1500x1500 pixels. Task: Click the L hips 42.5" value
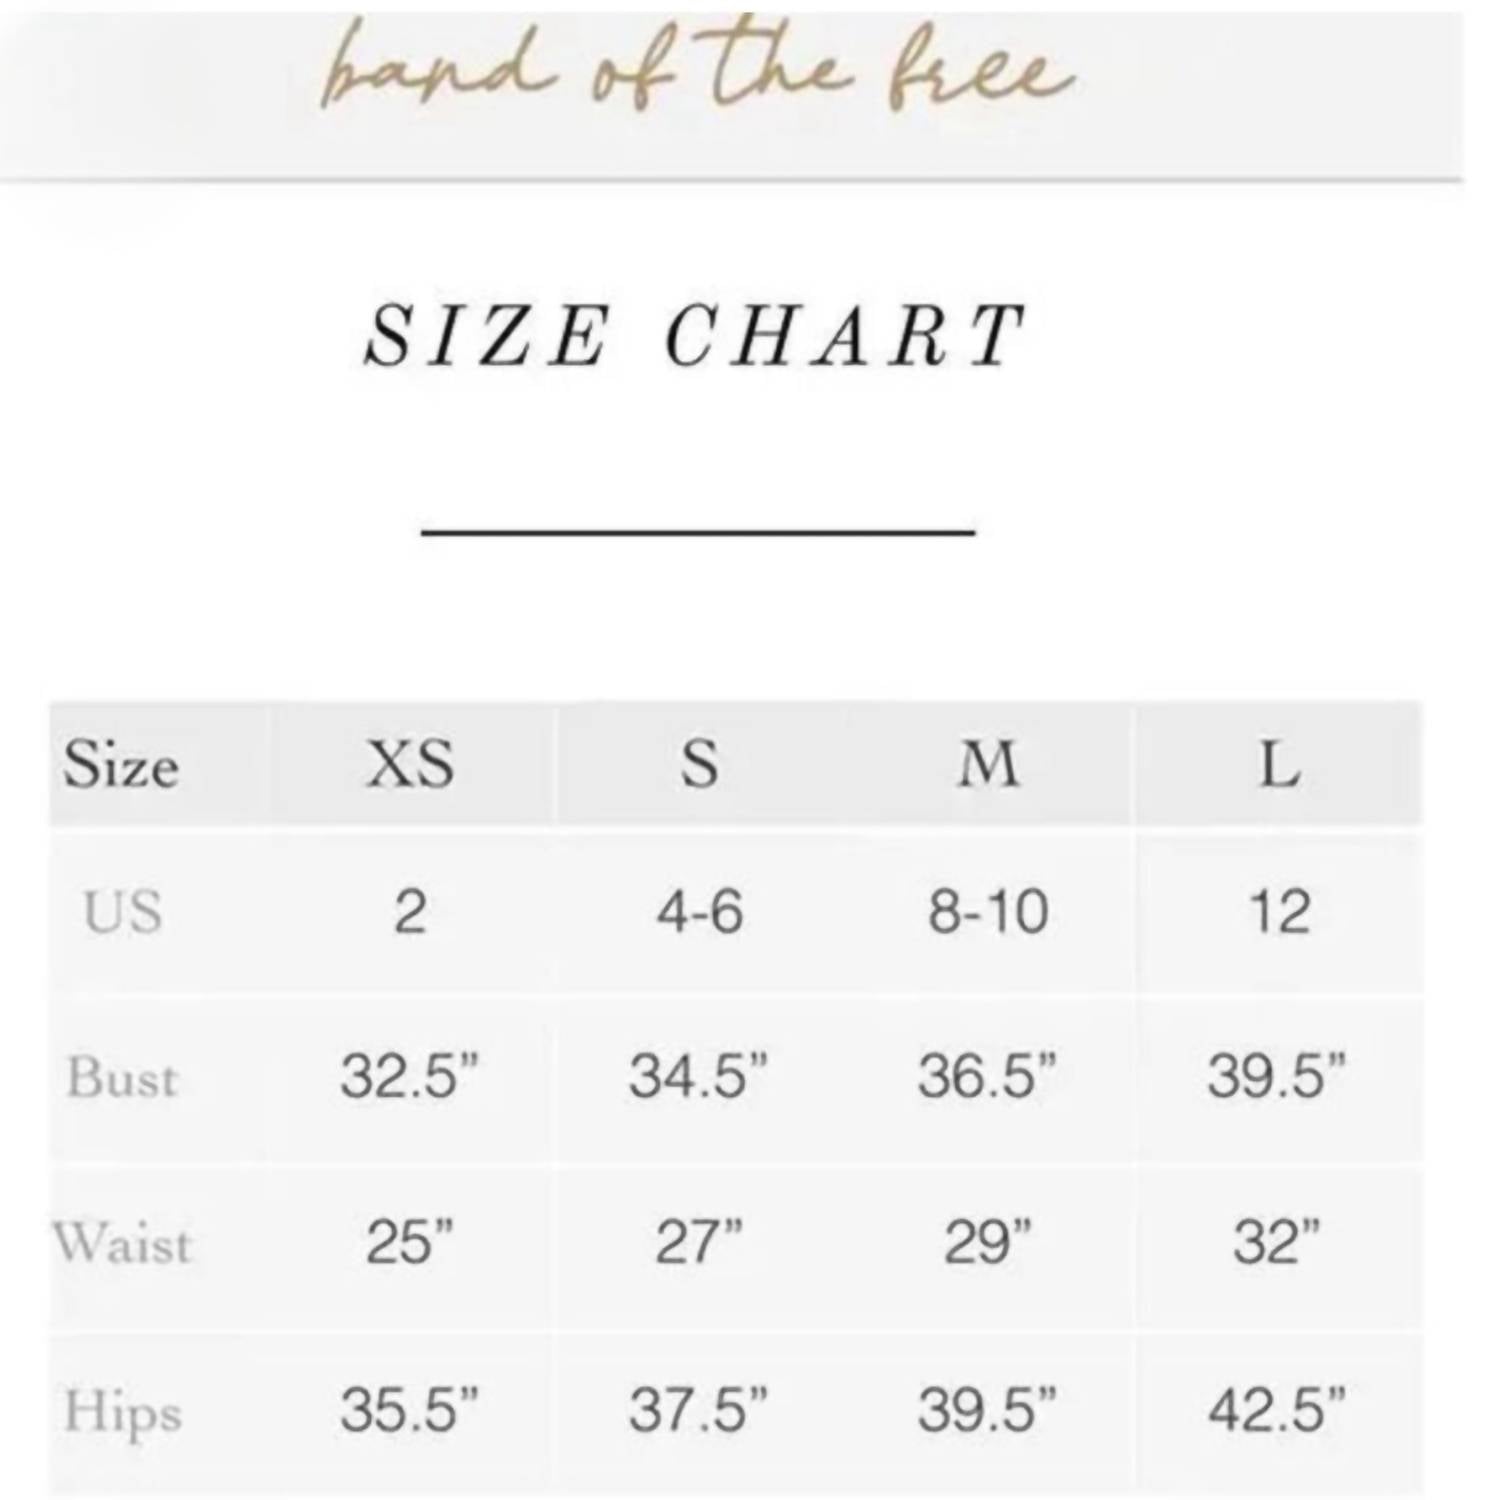tap(1276, 1409)
